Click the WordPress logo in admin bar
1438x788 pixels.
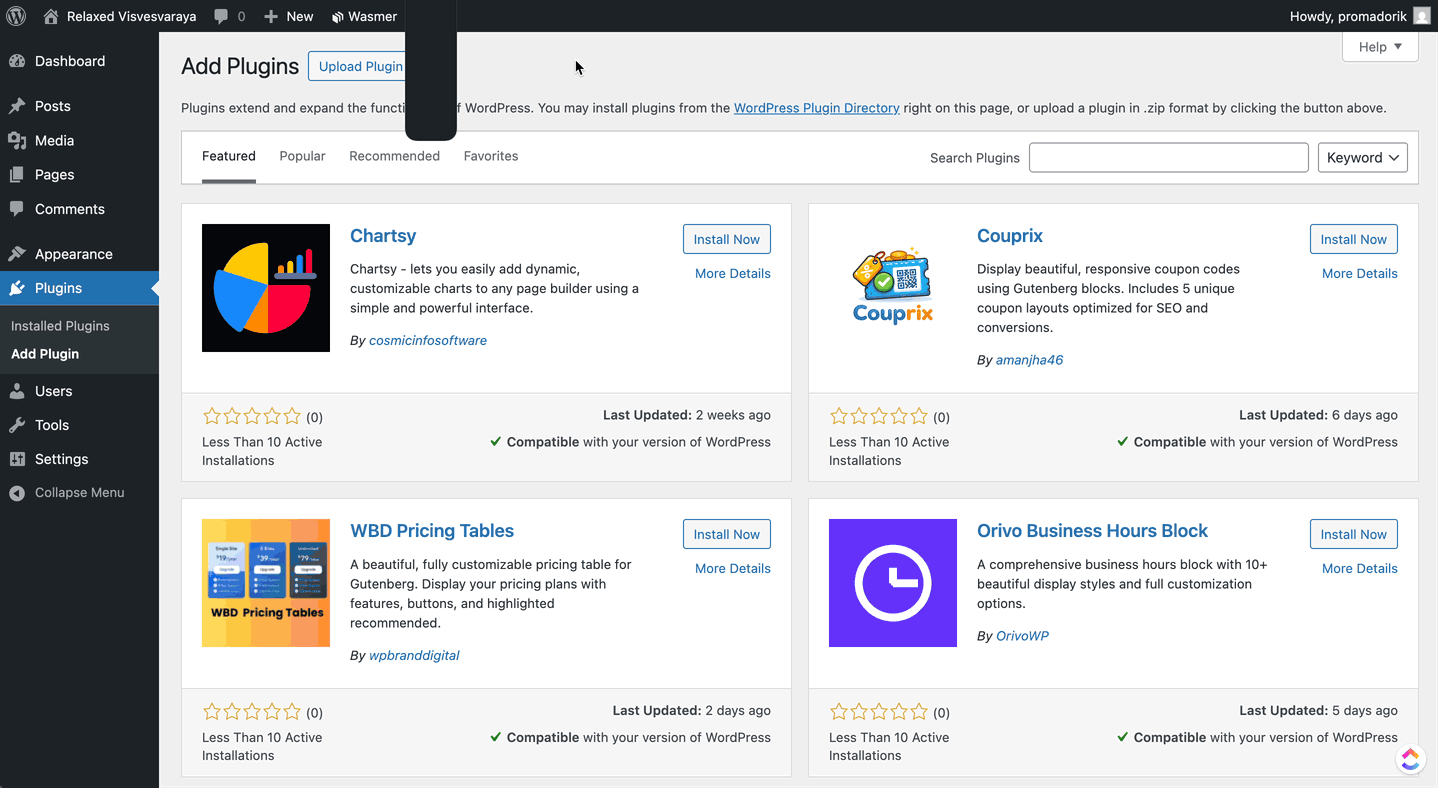[x=16, y=16]
